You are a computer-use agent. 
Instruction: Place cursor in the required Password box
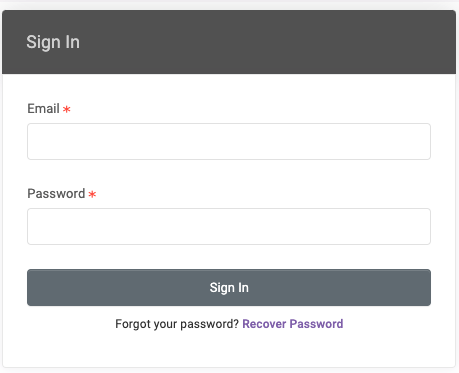click(x=229, y=226)
